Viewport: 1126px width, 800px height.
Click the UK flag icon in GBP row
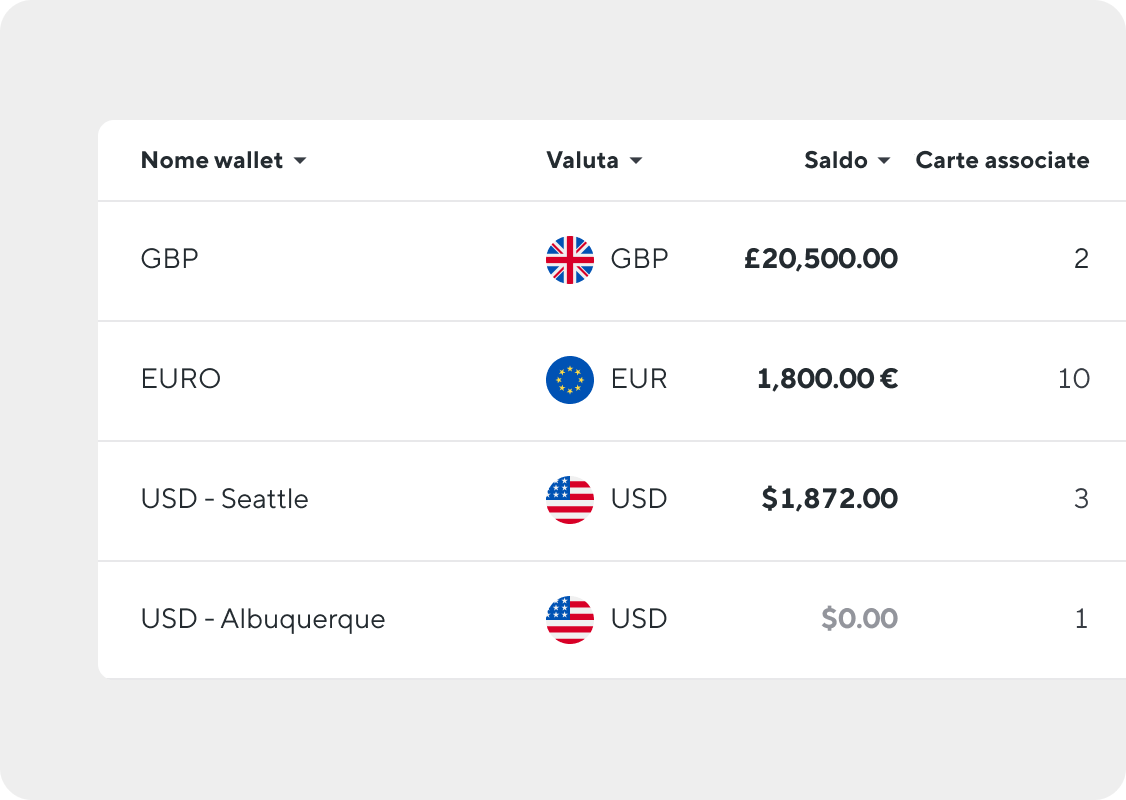pos(569,260)
